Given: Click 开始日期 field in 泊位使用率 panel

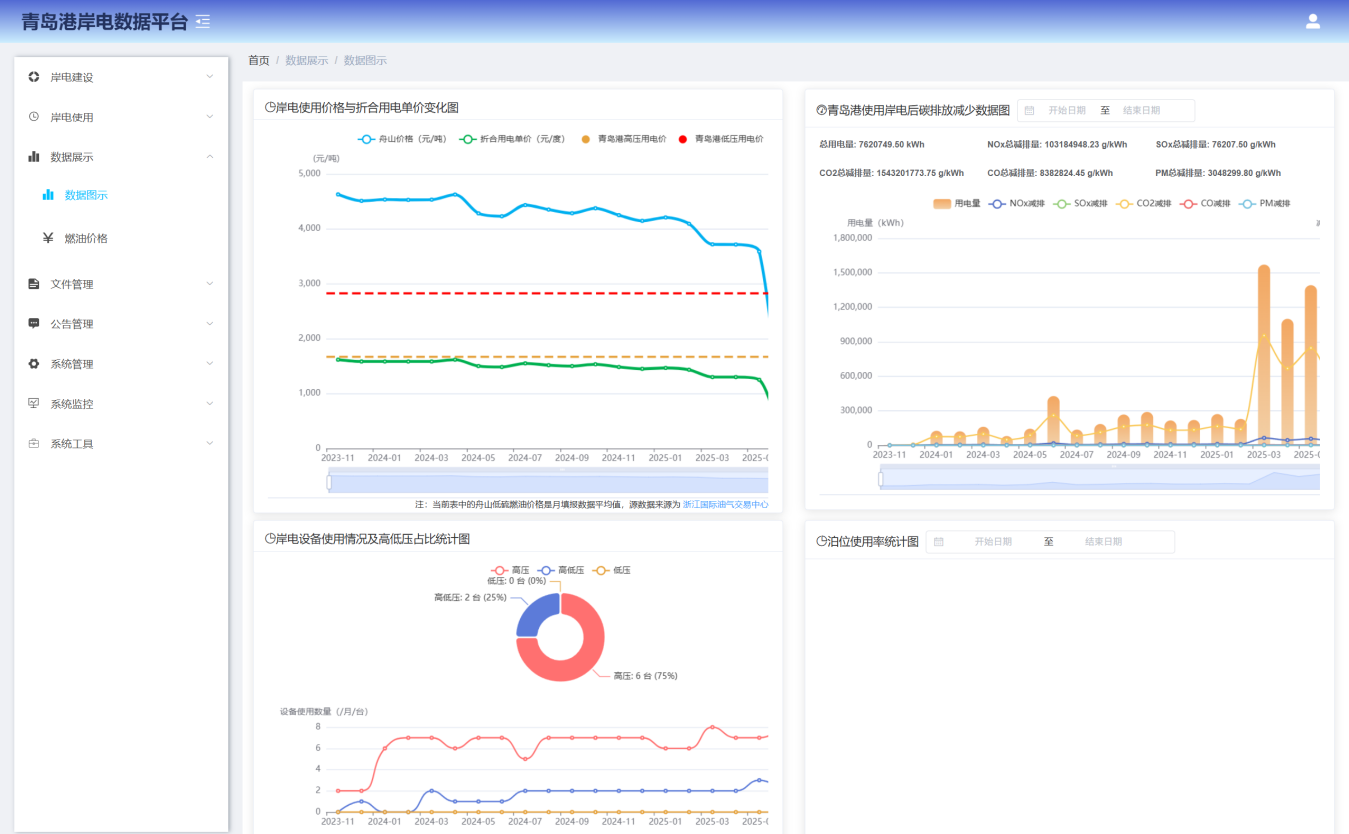Looking at the screenshot, I should pos(993,542).
